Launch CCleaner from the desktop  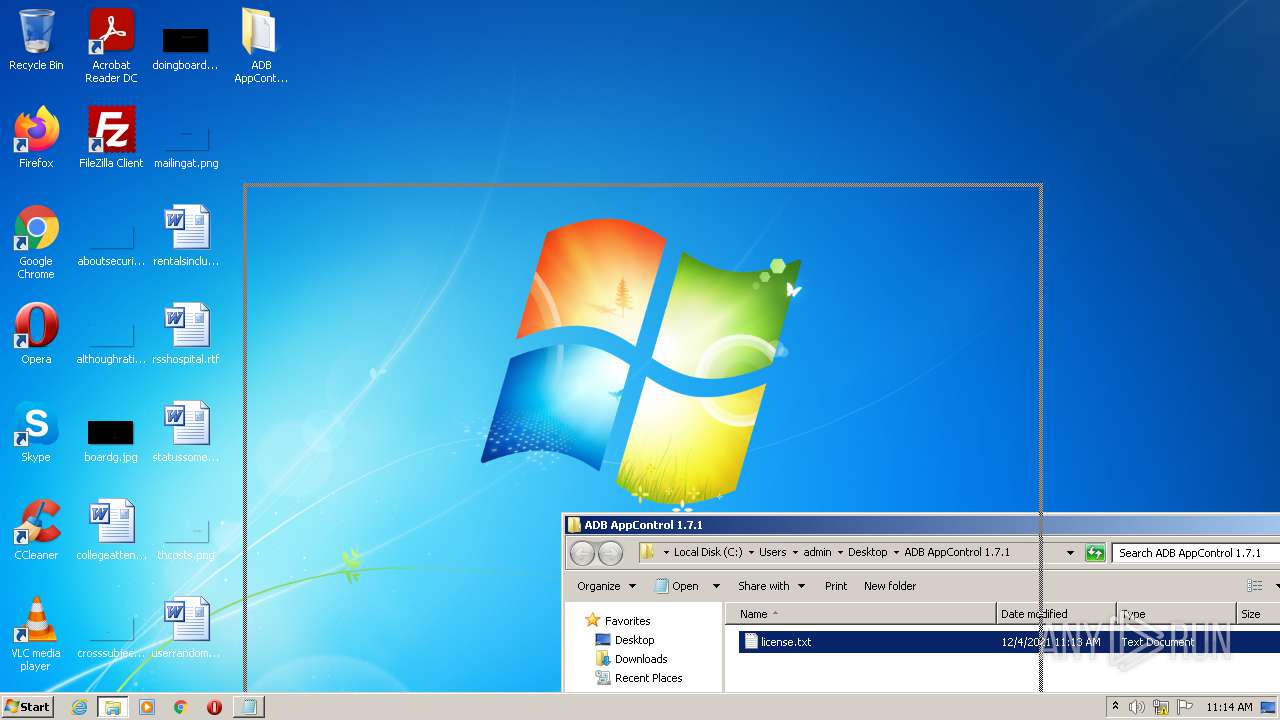[x=36, y=530]
